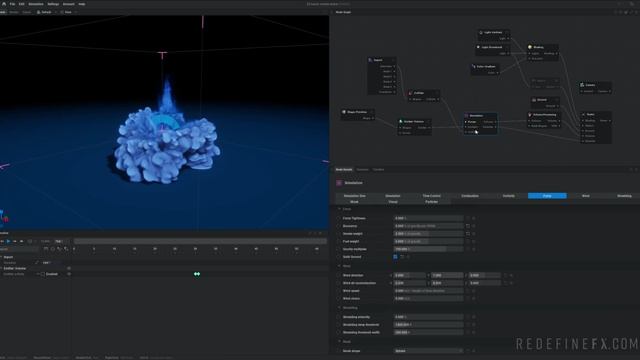640x360 pixels.
Task: Select the topmost Light node icon
Action: (481, 32)
